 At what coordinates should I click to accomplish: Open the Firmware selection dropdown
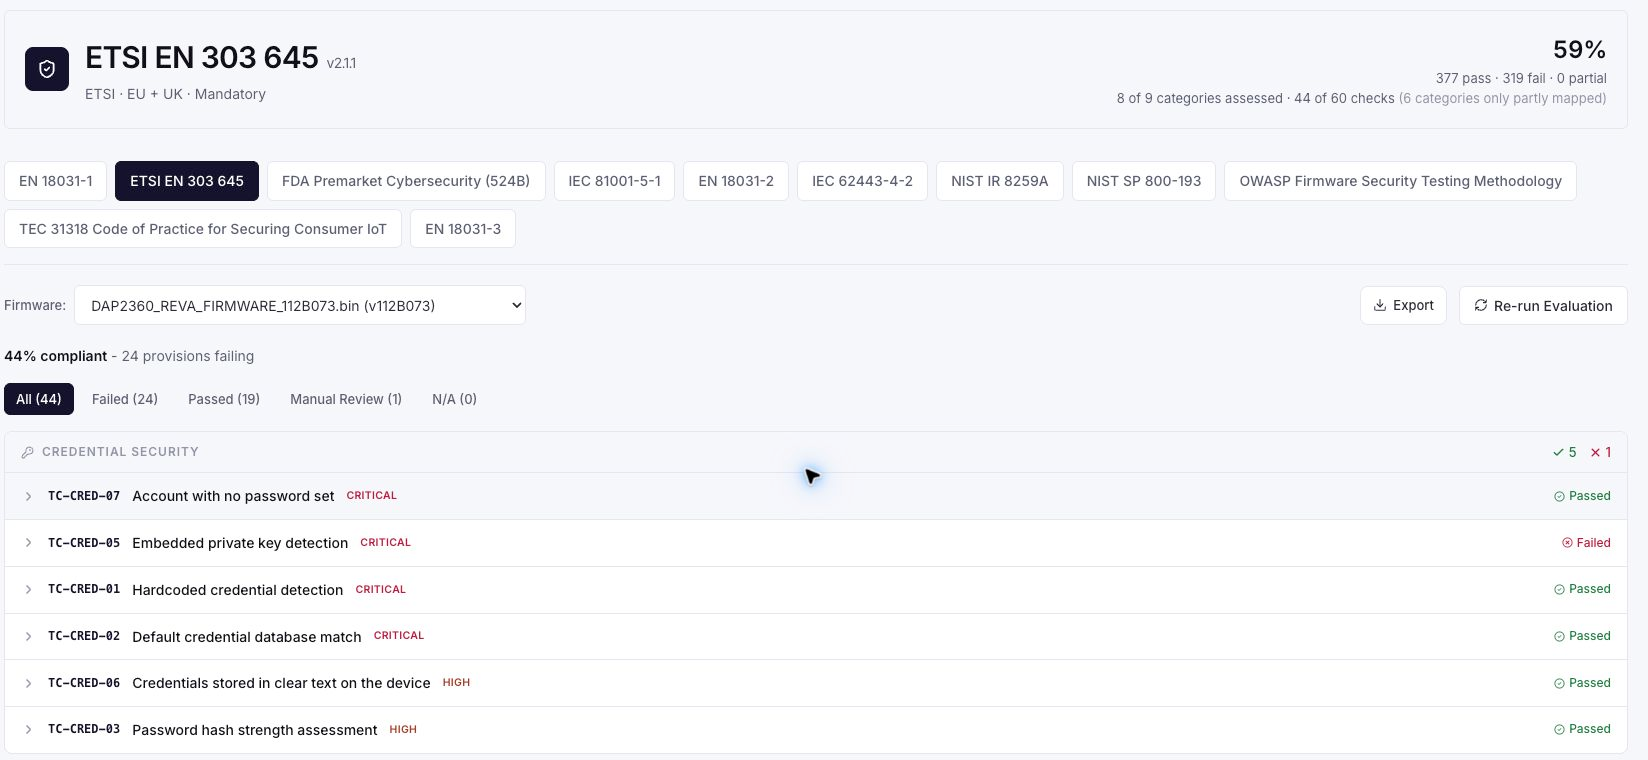pyautogui.click(x=300, y=305)
